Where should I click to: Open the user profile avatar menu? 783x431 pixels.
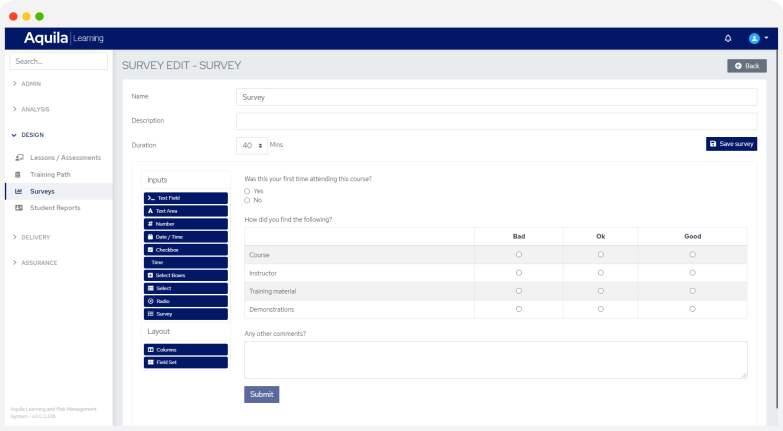[x=757, y=38]
